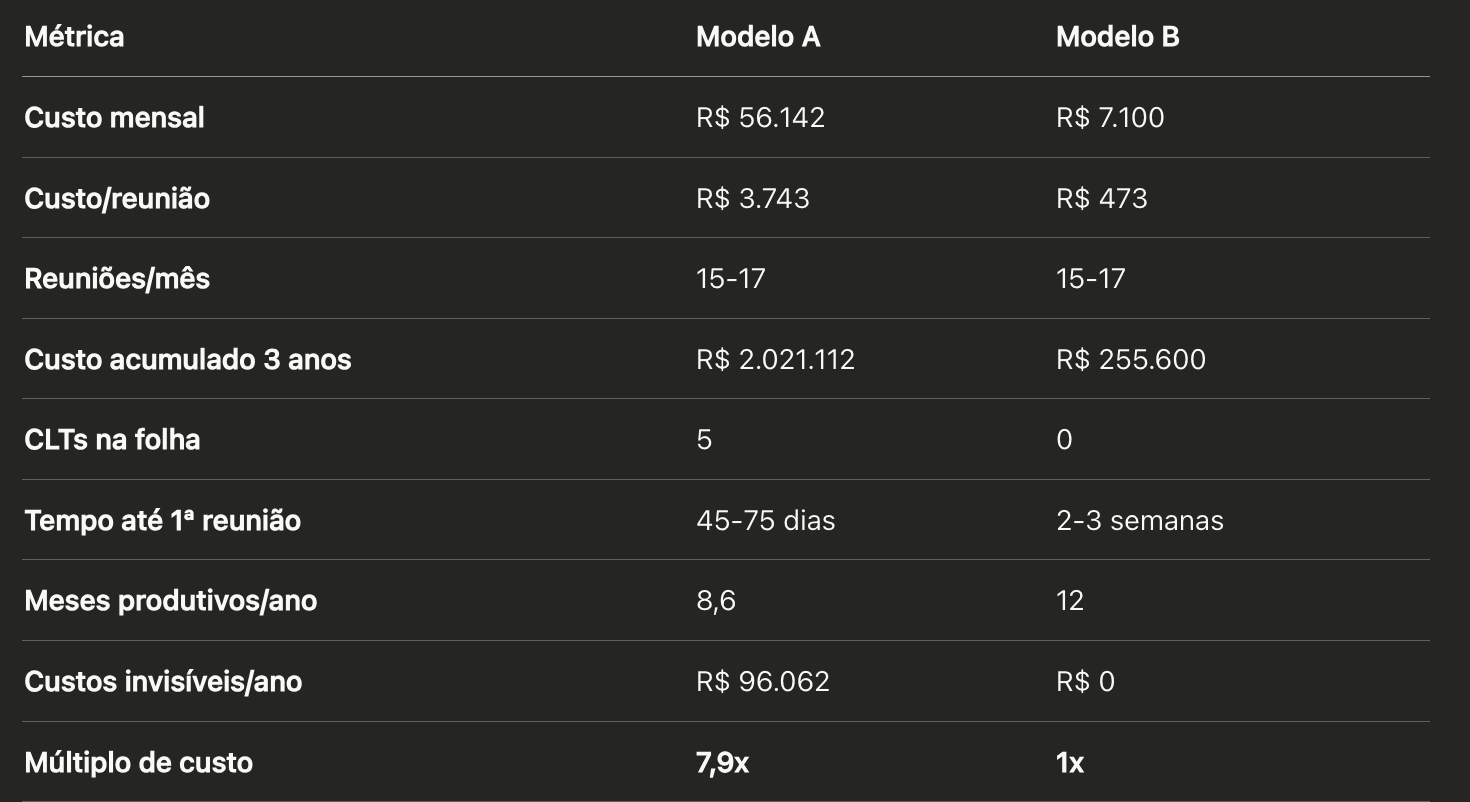Select the R$ 3.743 cell
The width and height of the screenshot is (1470, 802).
click(x=753, y=199)
